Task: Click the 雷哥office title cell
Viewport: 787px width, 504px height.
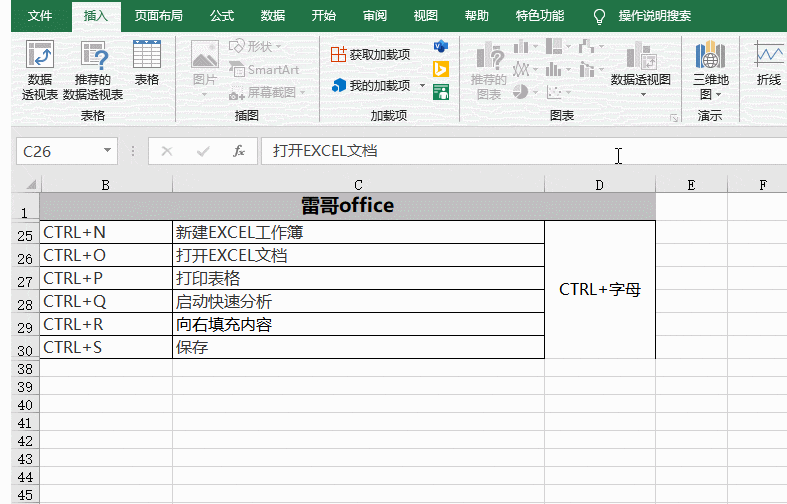Action: coord(347,206)
